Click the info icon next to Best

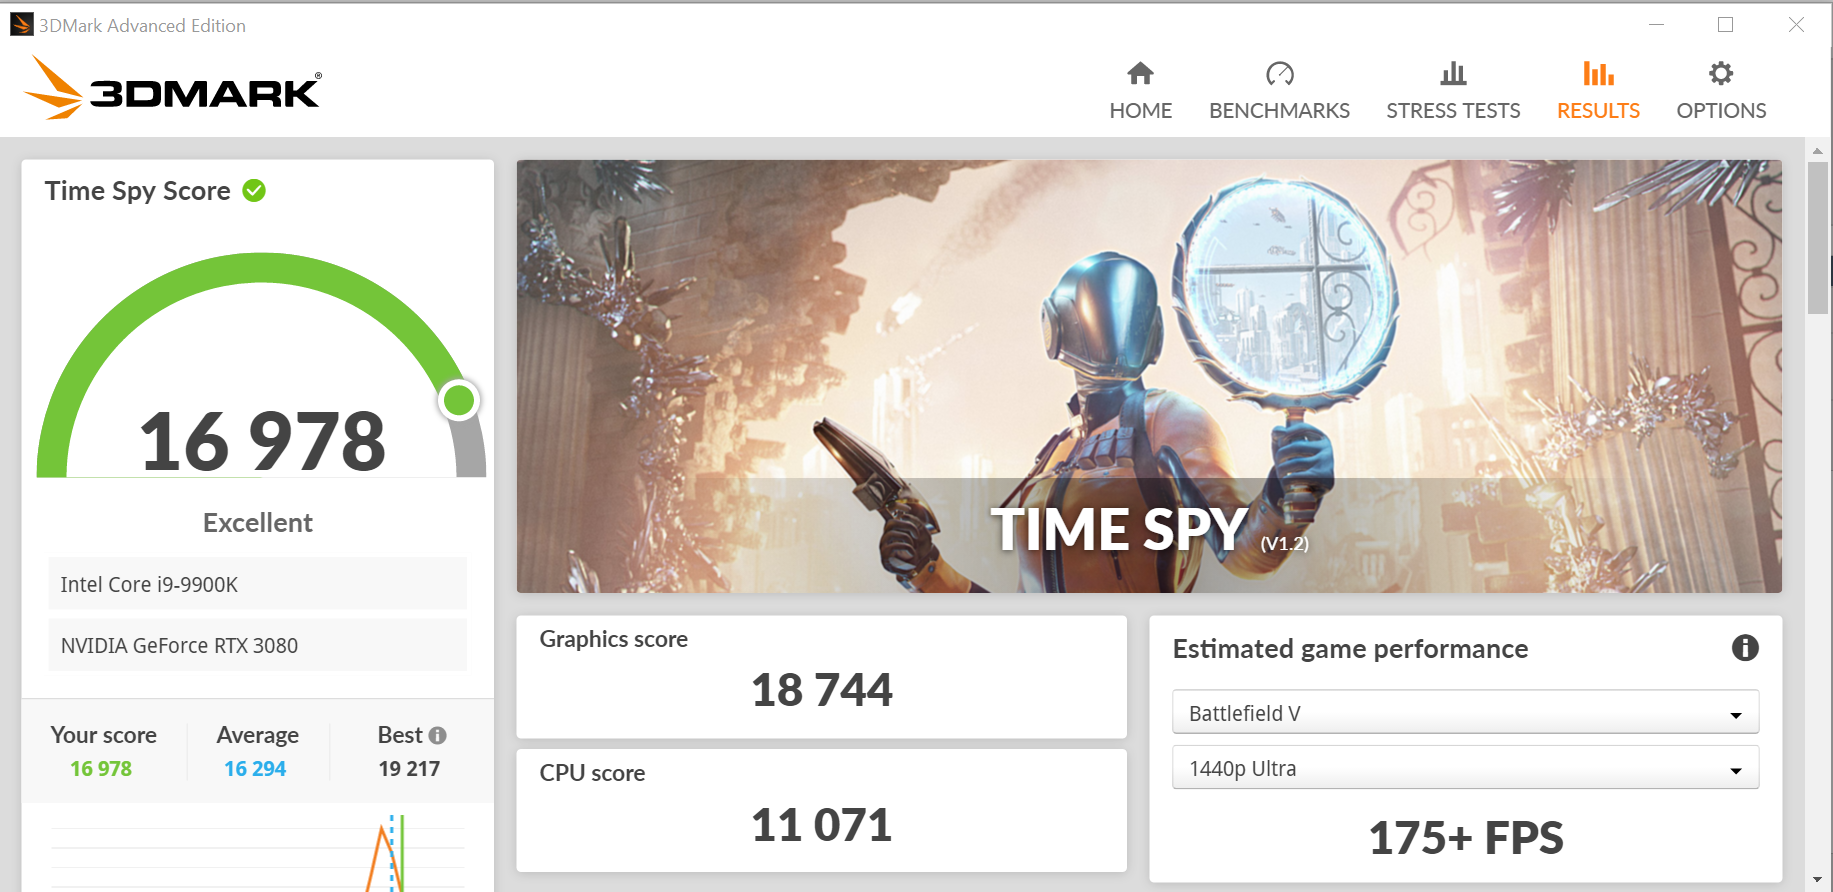coord(437,735)
